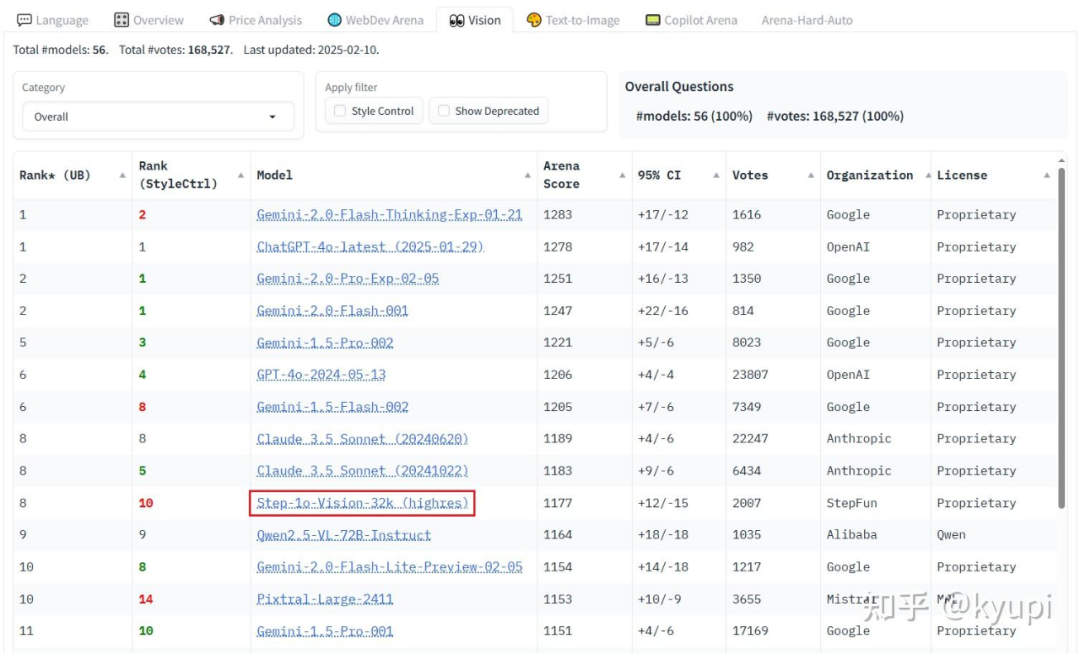Click the votes value 8023
The image size is (1080, 655).
pyautogui.click(x=747, y=342)
